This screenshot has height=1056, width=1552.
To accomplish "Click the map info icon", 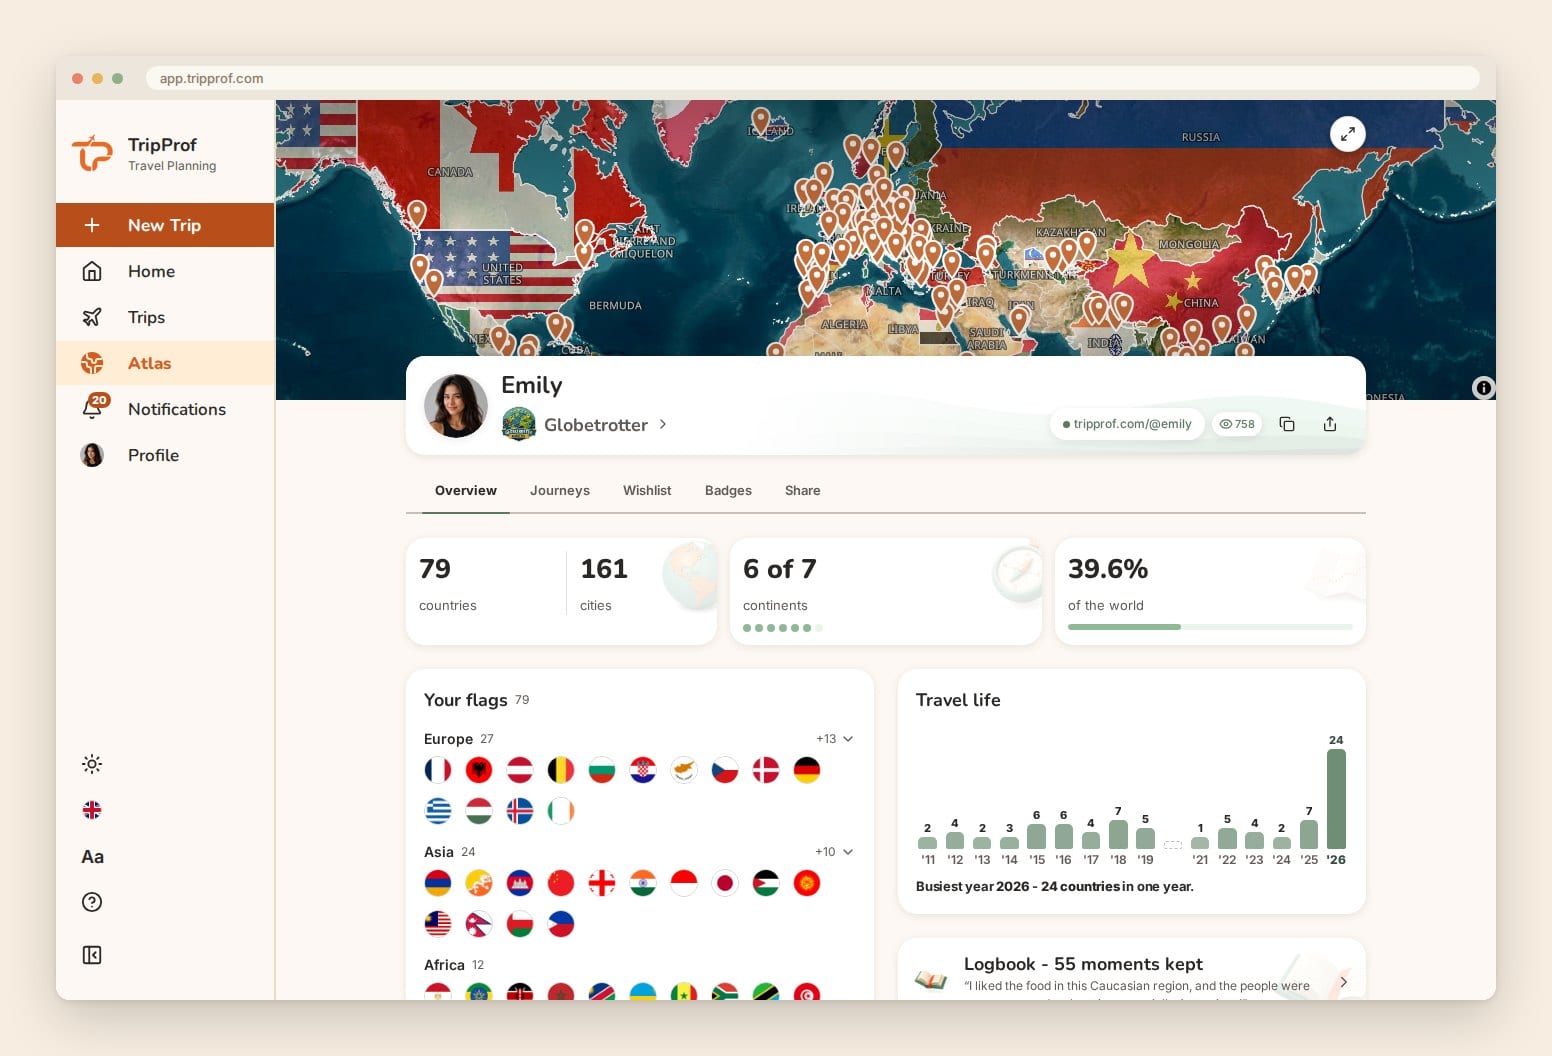I will (x=1484, y=388).
